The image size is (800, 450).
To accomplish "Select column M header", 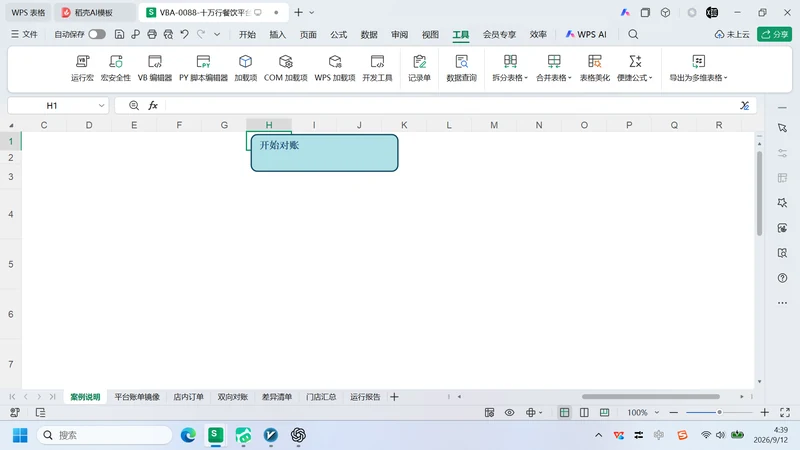I will coord(494,125).
